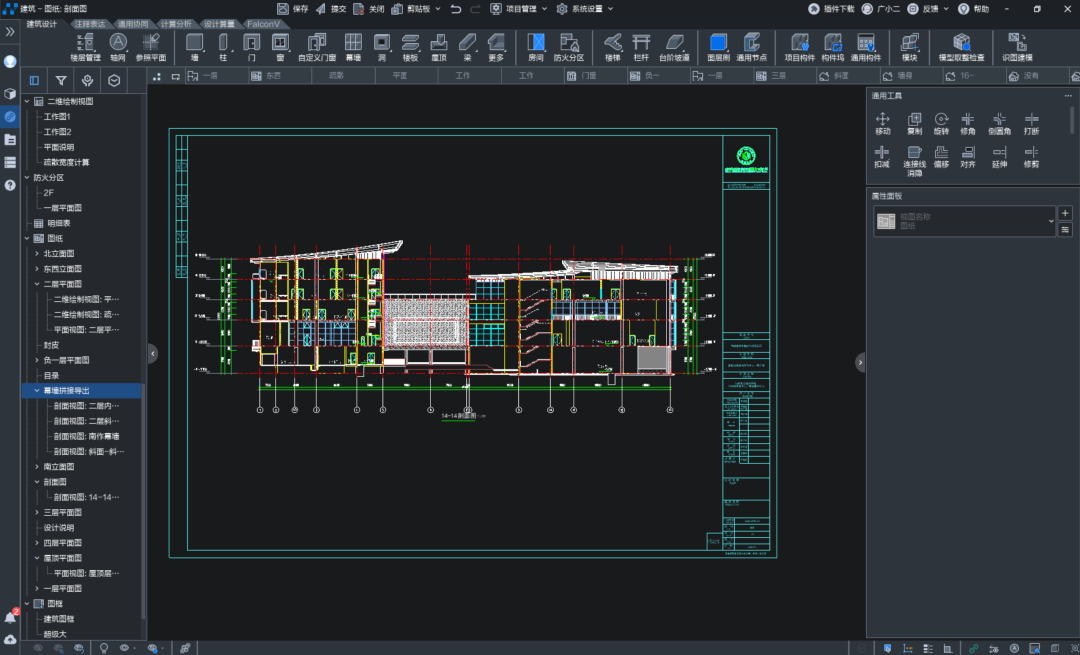Toggle the eye visibility icon in status bar
Screen dimensions: 1080x655
[124, 647]
